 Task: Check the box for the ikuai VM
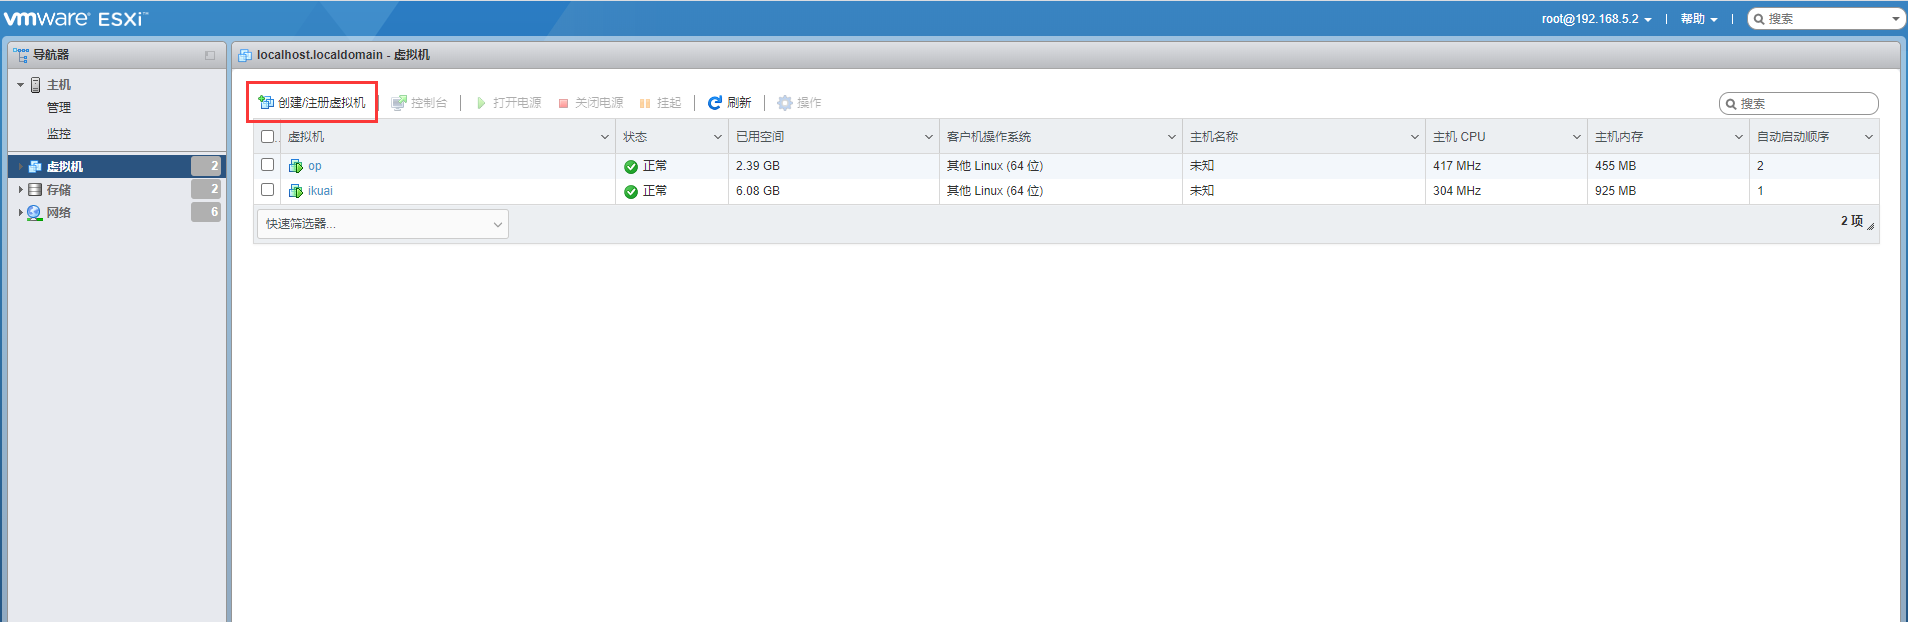pos(267,190)
